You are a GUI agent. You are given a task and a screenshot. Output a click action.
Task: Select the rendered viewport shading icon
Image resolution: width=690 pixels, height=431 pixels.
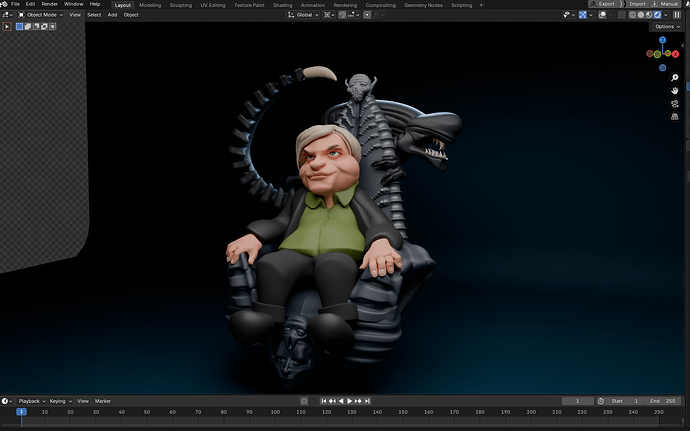coord(657,15)
